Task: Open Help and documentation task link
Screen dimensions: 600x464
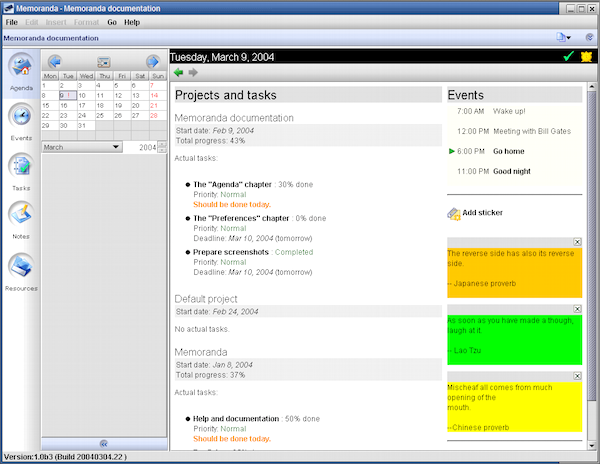Action: [x=236, y=419]
